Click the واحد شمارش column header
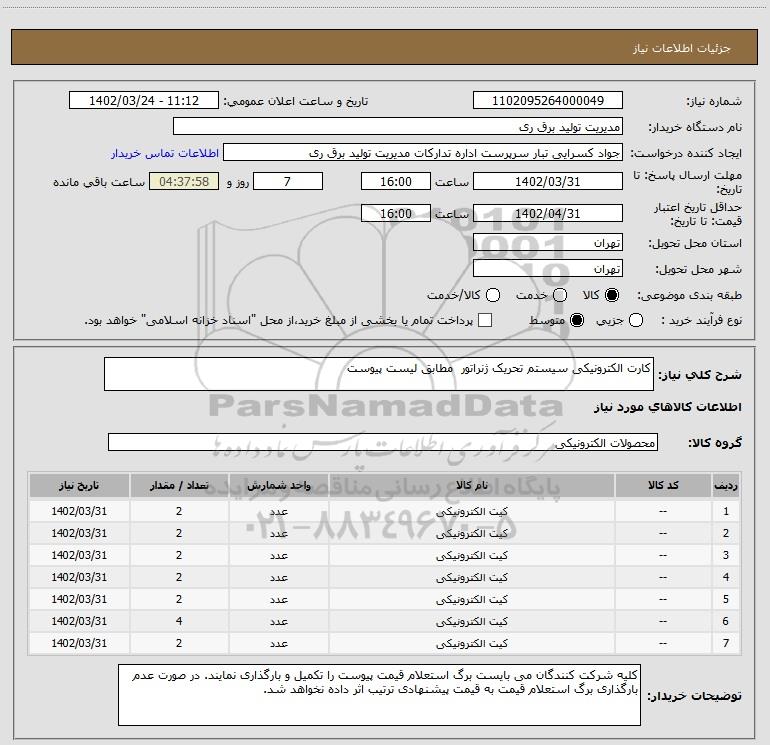 pos(278,485)
